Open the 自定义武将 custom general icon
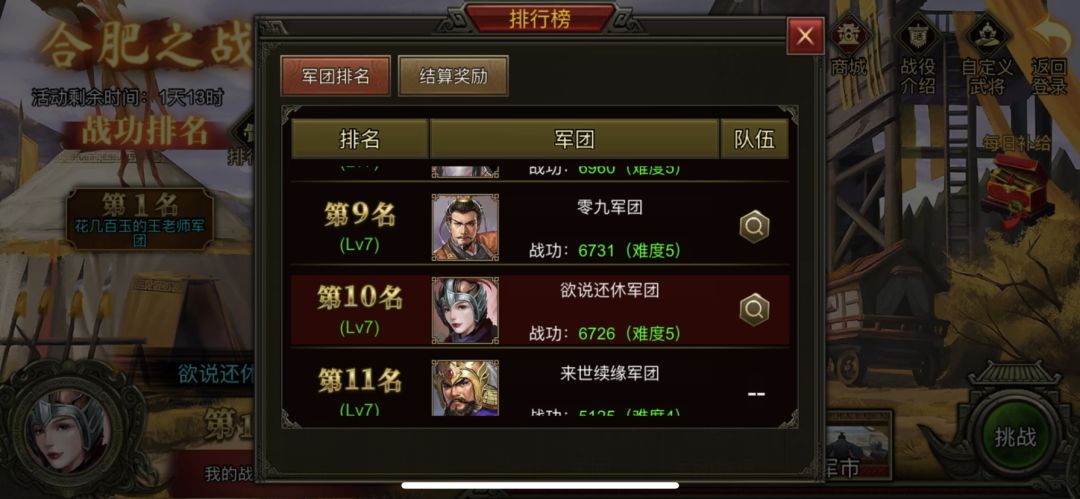 (x=986, y=53)
